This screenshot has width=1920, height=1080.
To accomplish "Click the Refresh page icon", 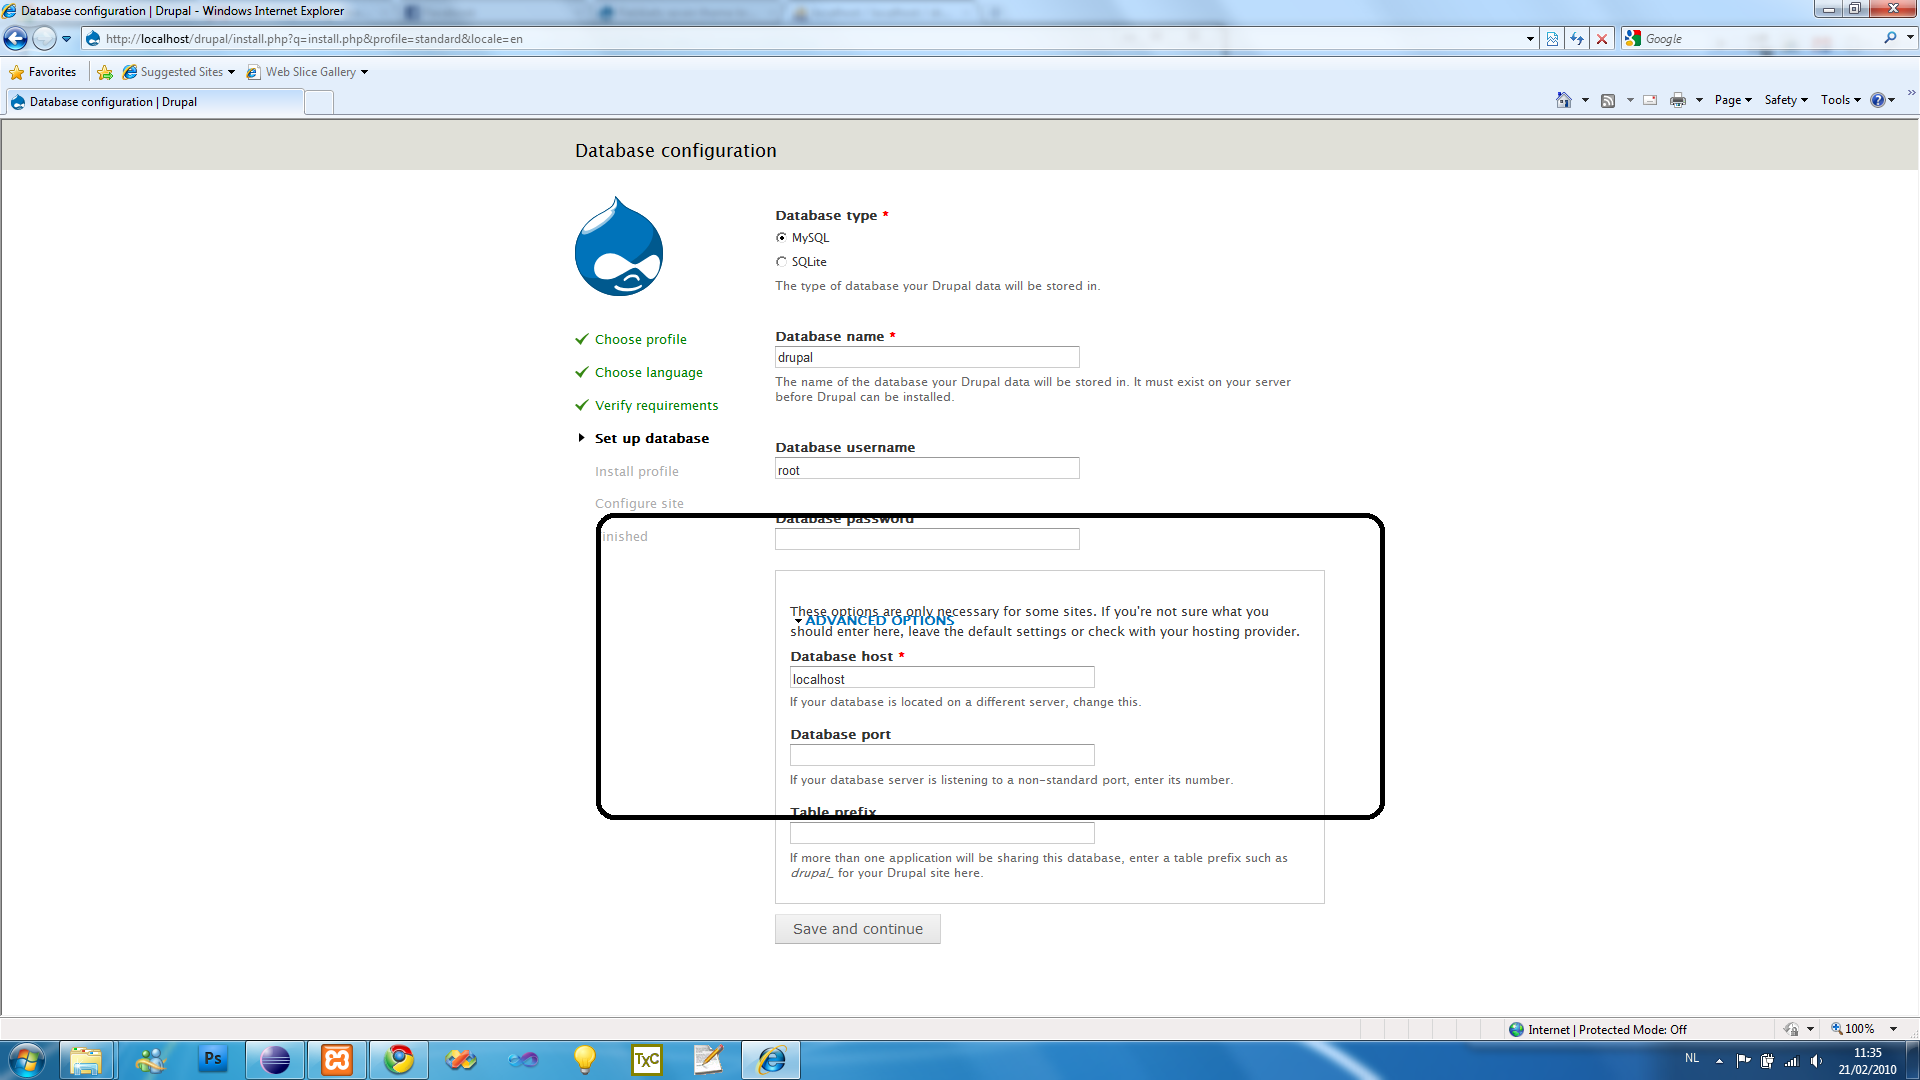I will (1577, 39).
